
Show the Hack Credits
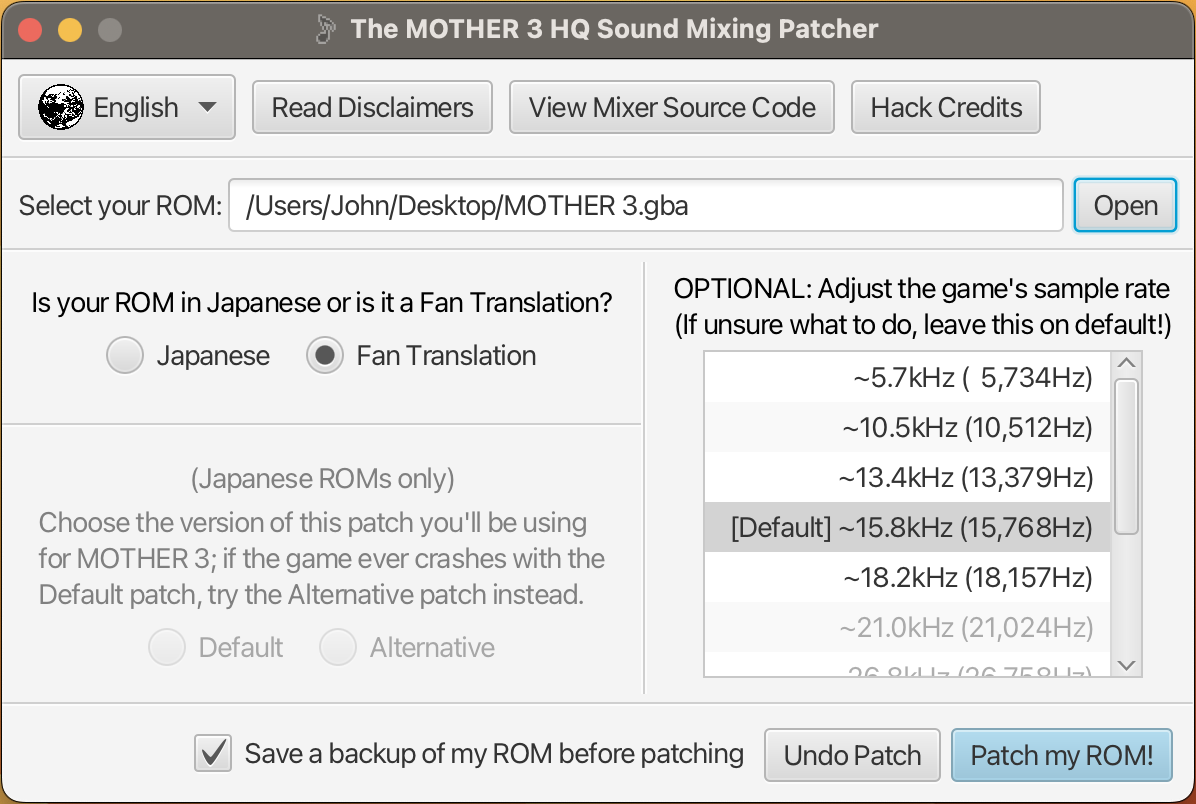pyautogui.click(x=946, y=108)
